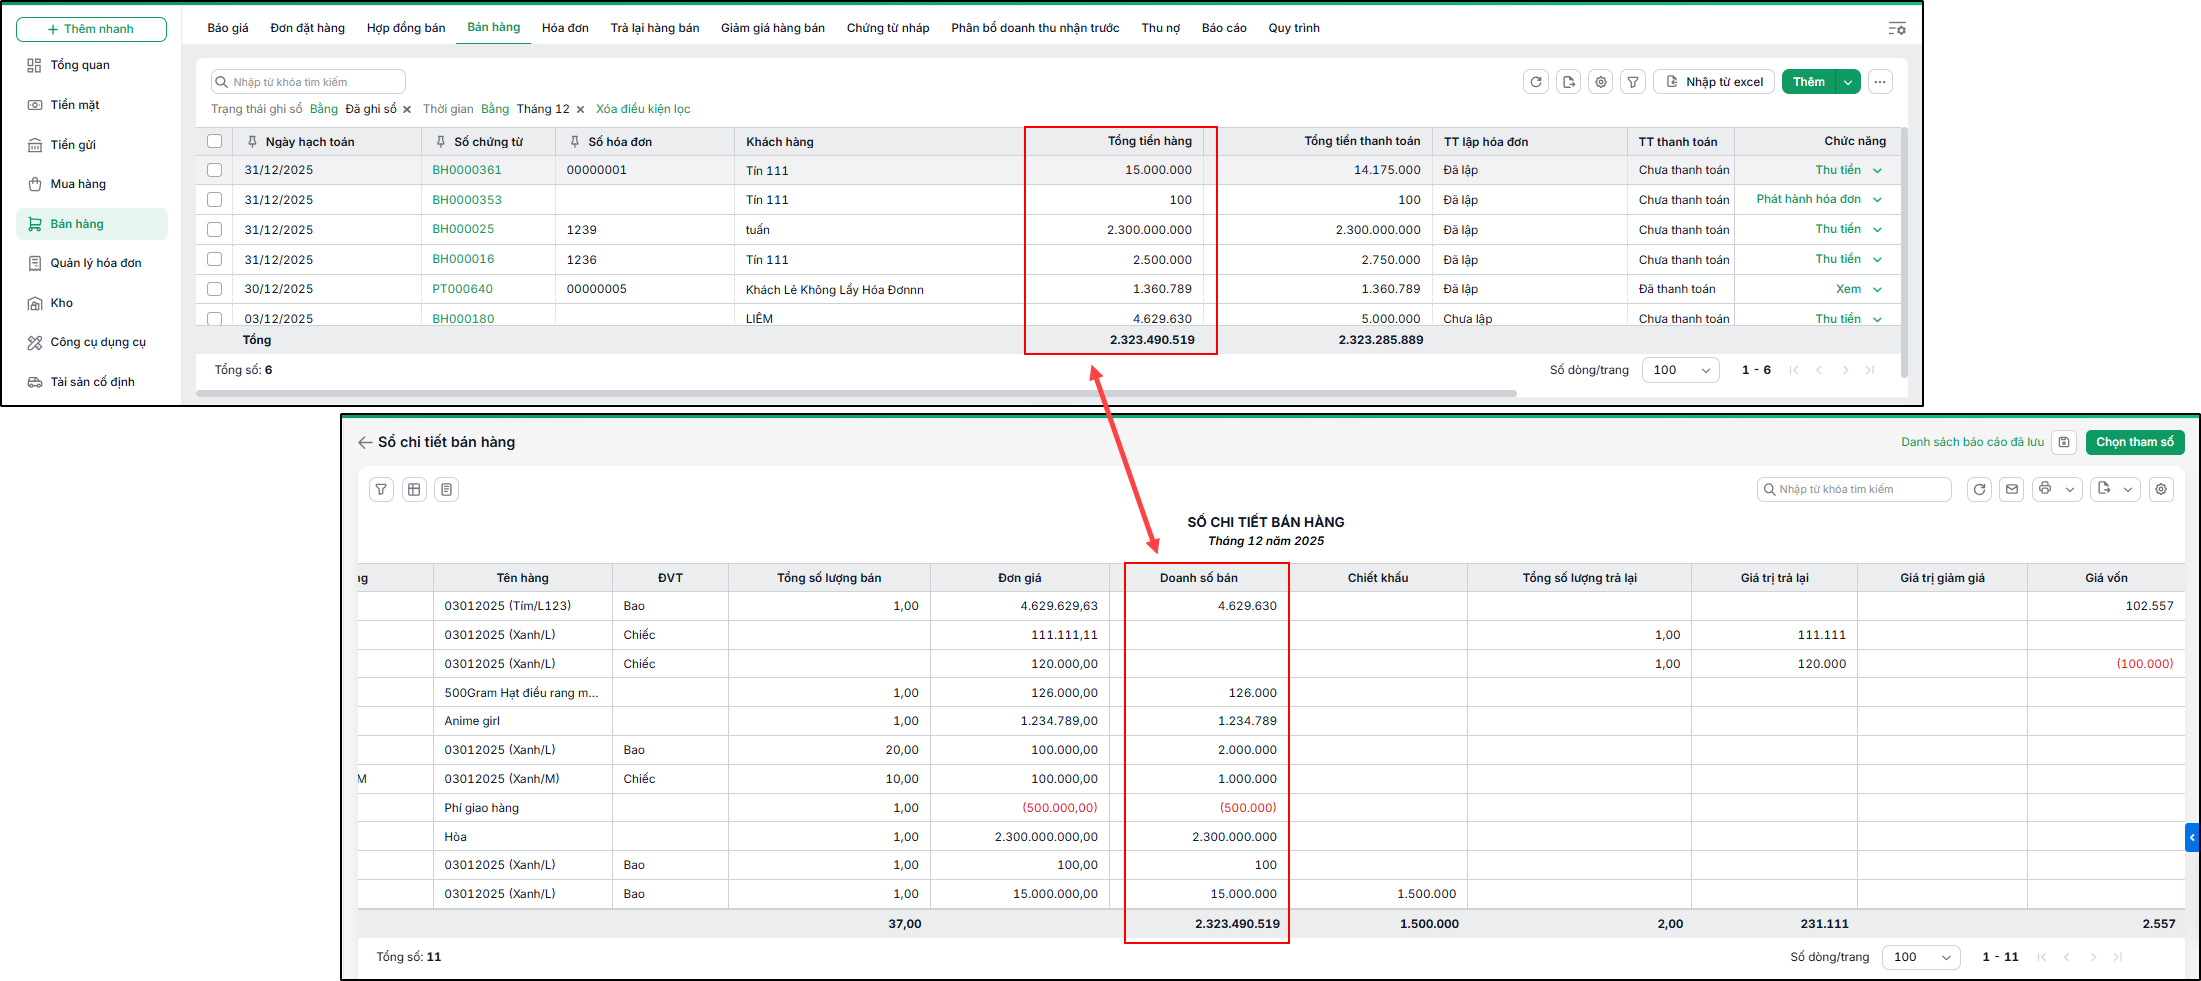Screen dimensions: 2201x981
Task: Click the back arrow beside Sổ chi tiết bán hàng
Action: click(x=365, y=442)
